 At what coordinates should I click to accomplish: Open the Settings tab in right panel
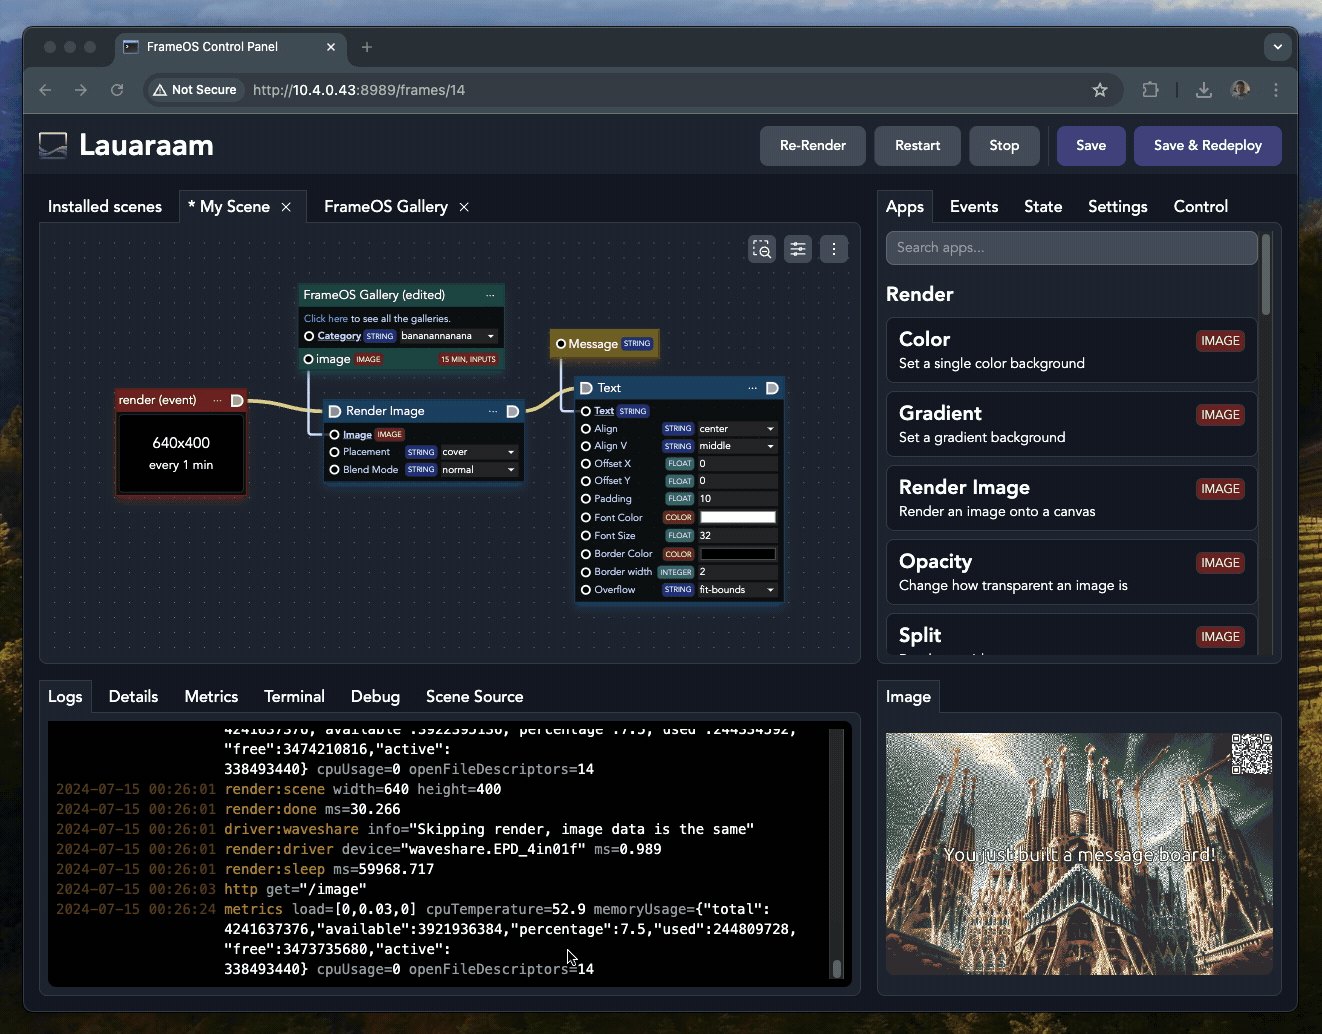pyautogui.click(x=1117, y=207)
